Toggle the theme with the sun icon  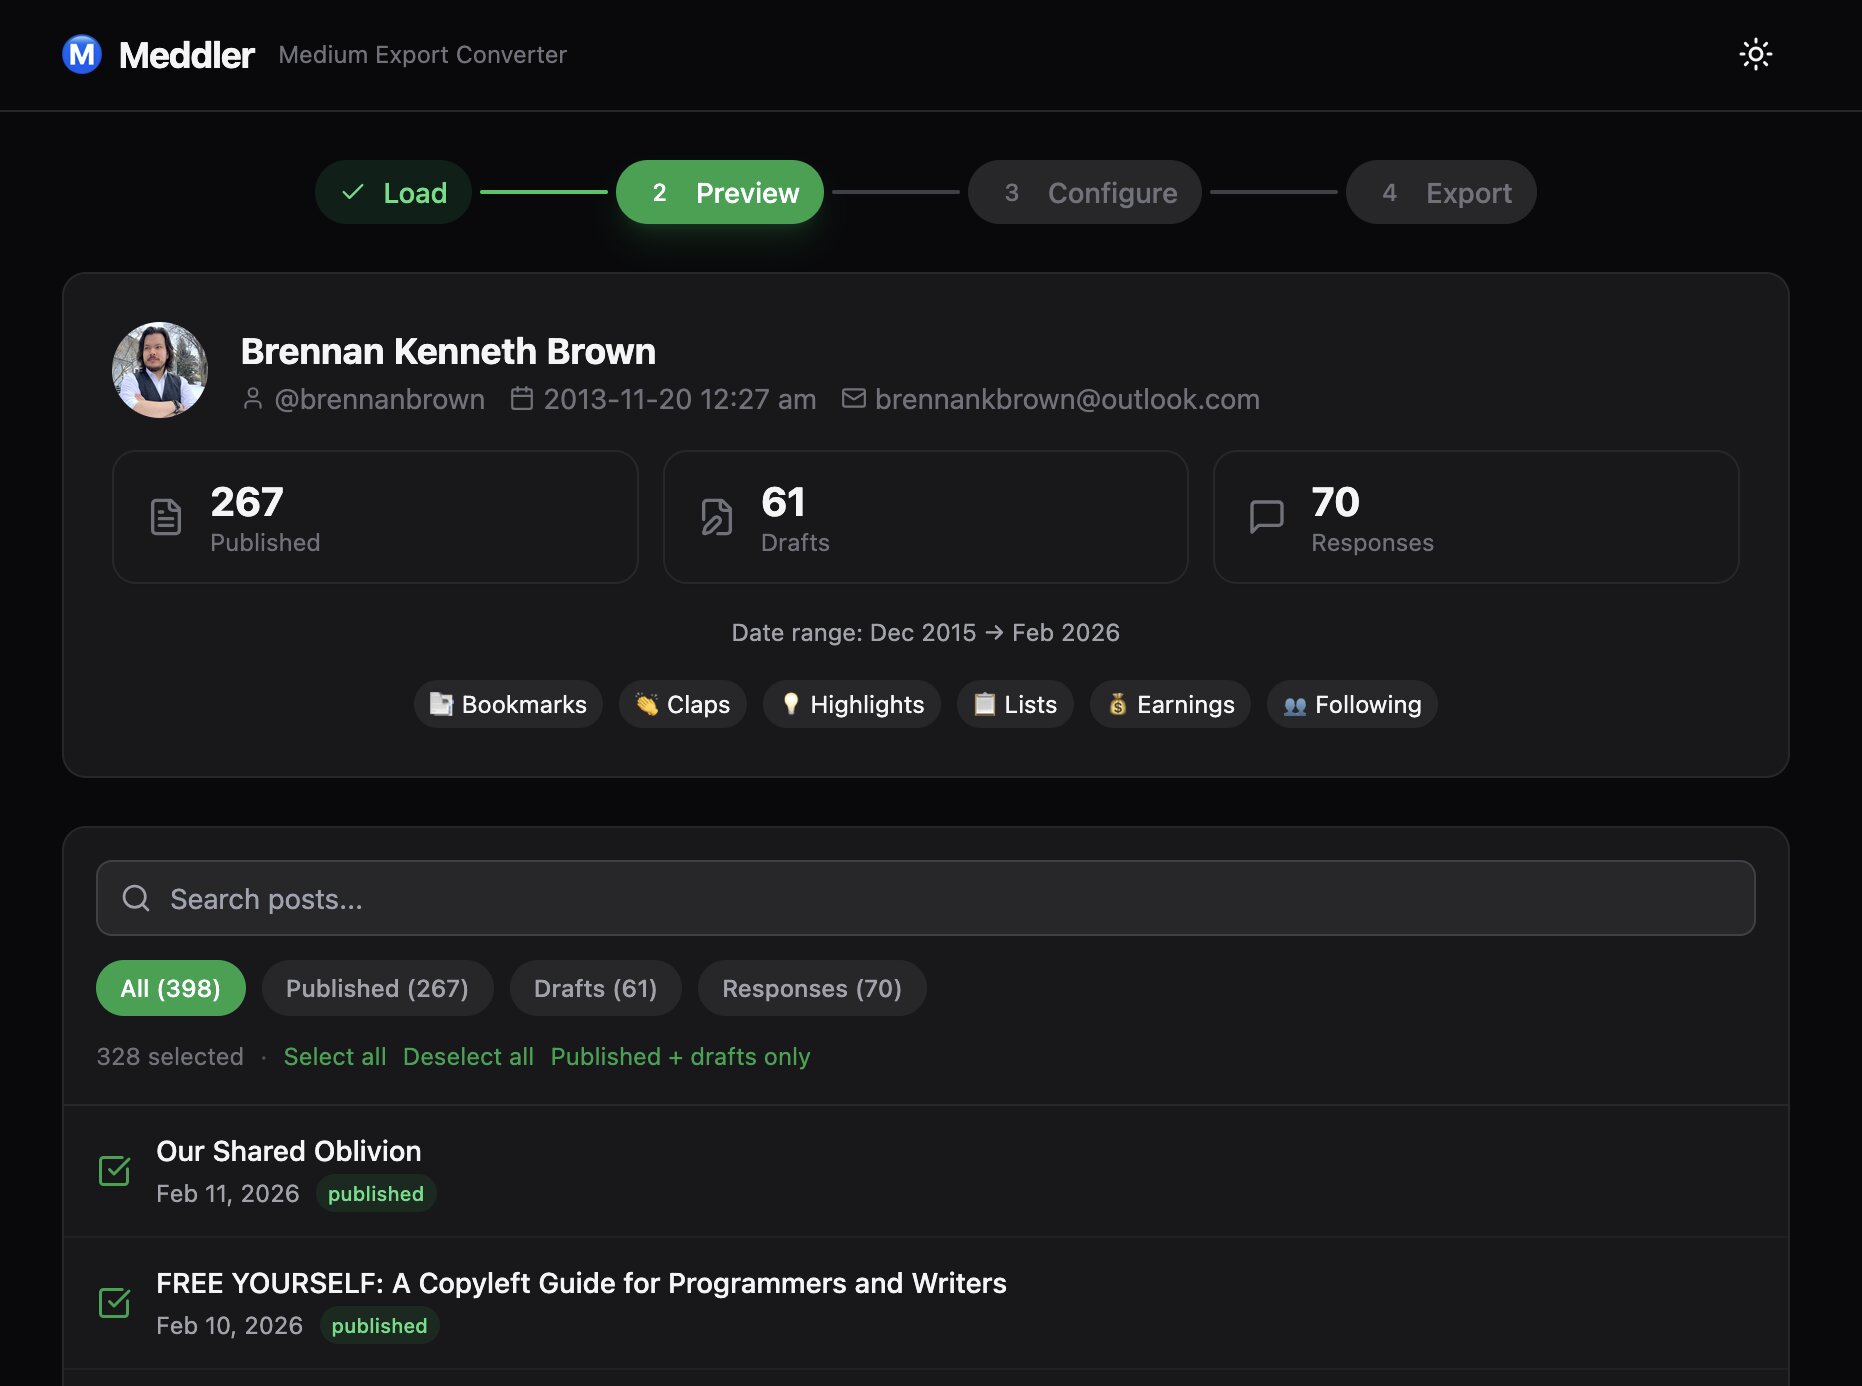(x=1756, y=54)
